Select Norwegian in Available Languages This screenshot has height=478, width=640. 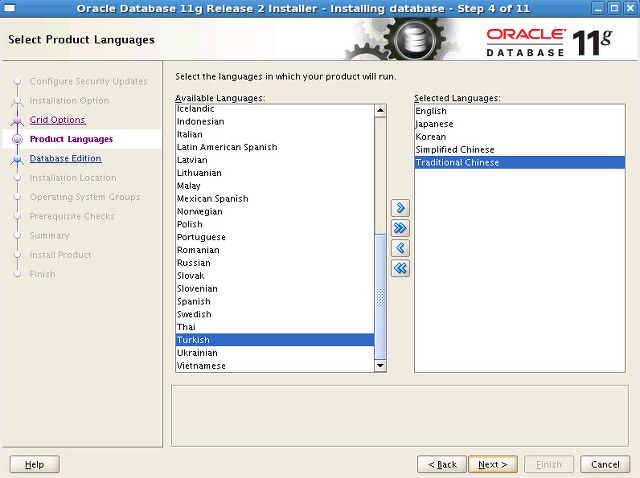point(275,211)
